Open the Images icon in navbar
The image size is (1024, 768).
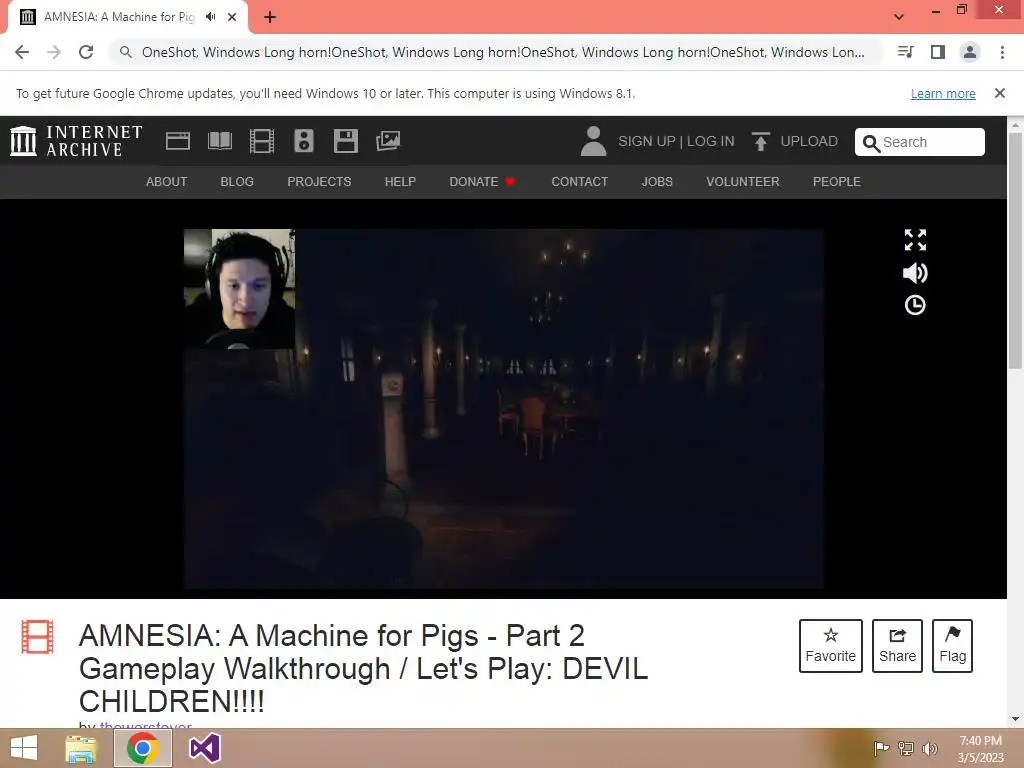pyautogui.click(x=388, y=141)
